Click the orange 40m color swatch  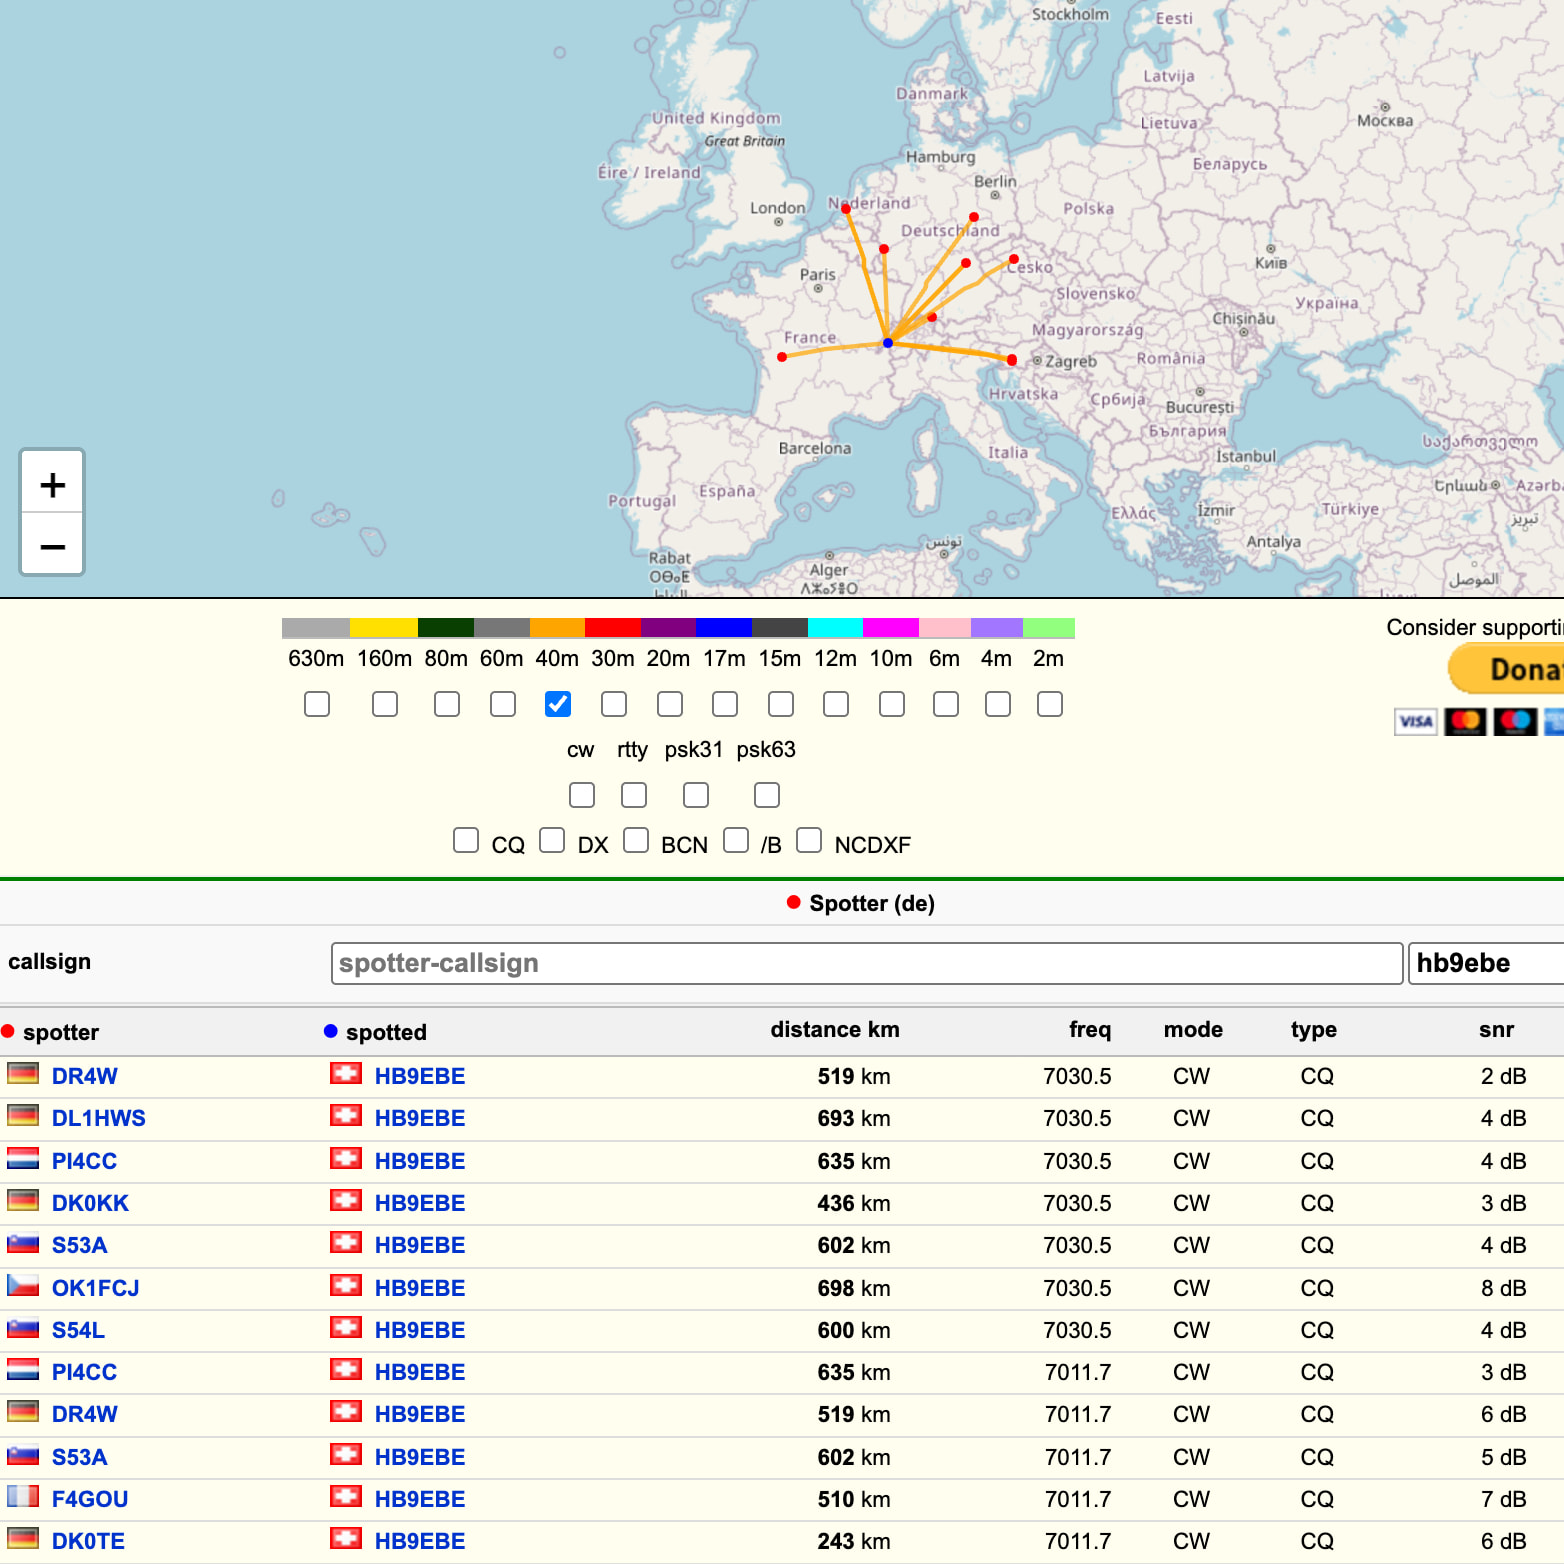click(x=557, y=628)
